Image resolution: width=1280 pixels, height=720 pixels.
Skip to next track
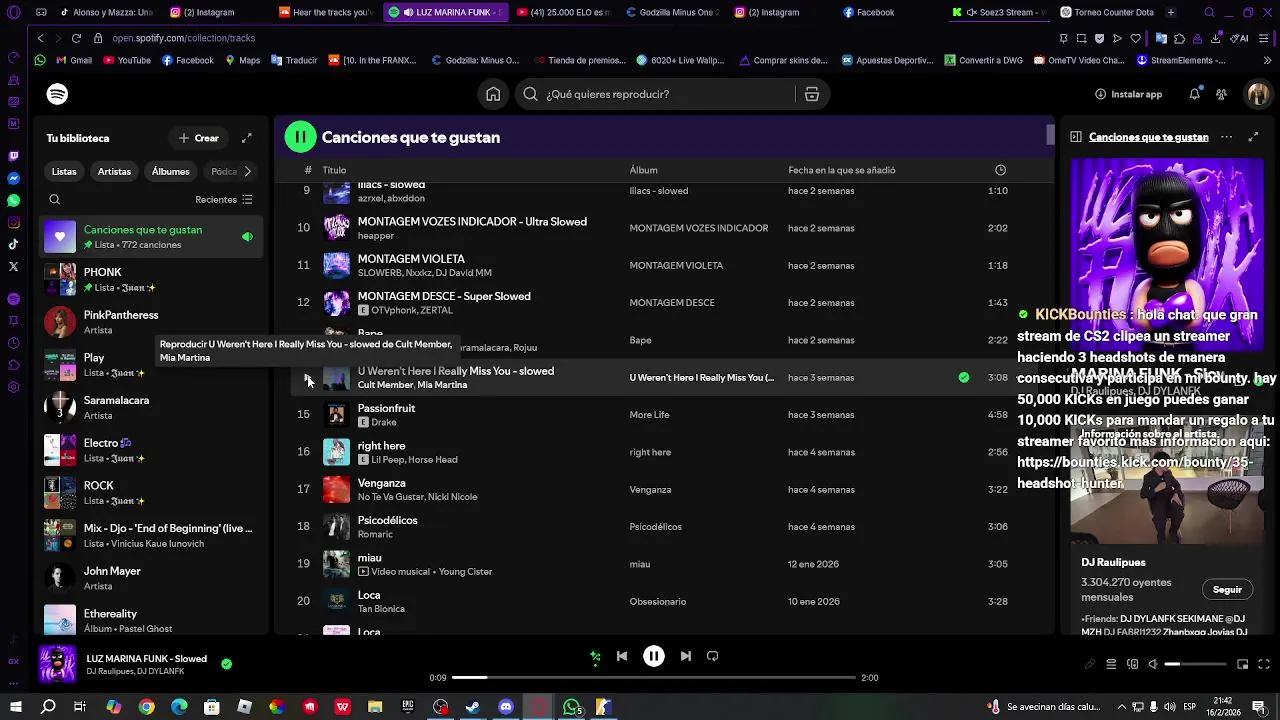coord(686,656)
